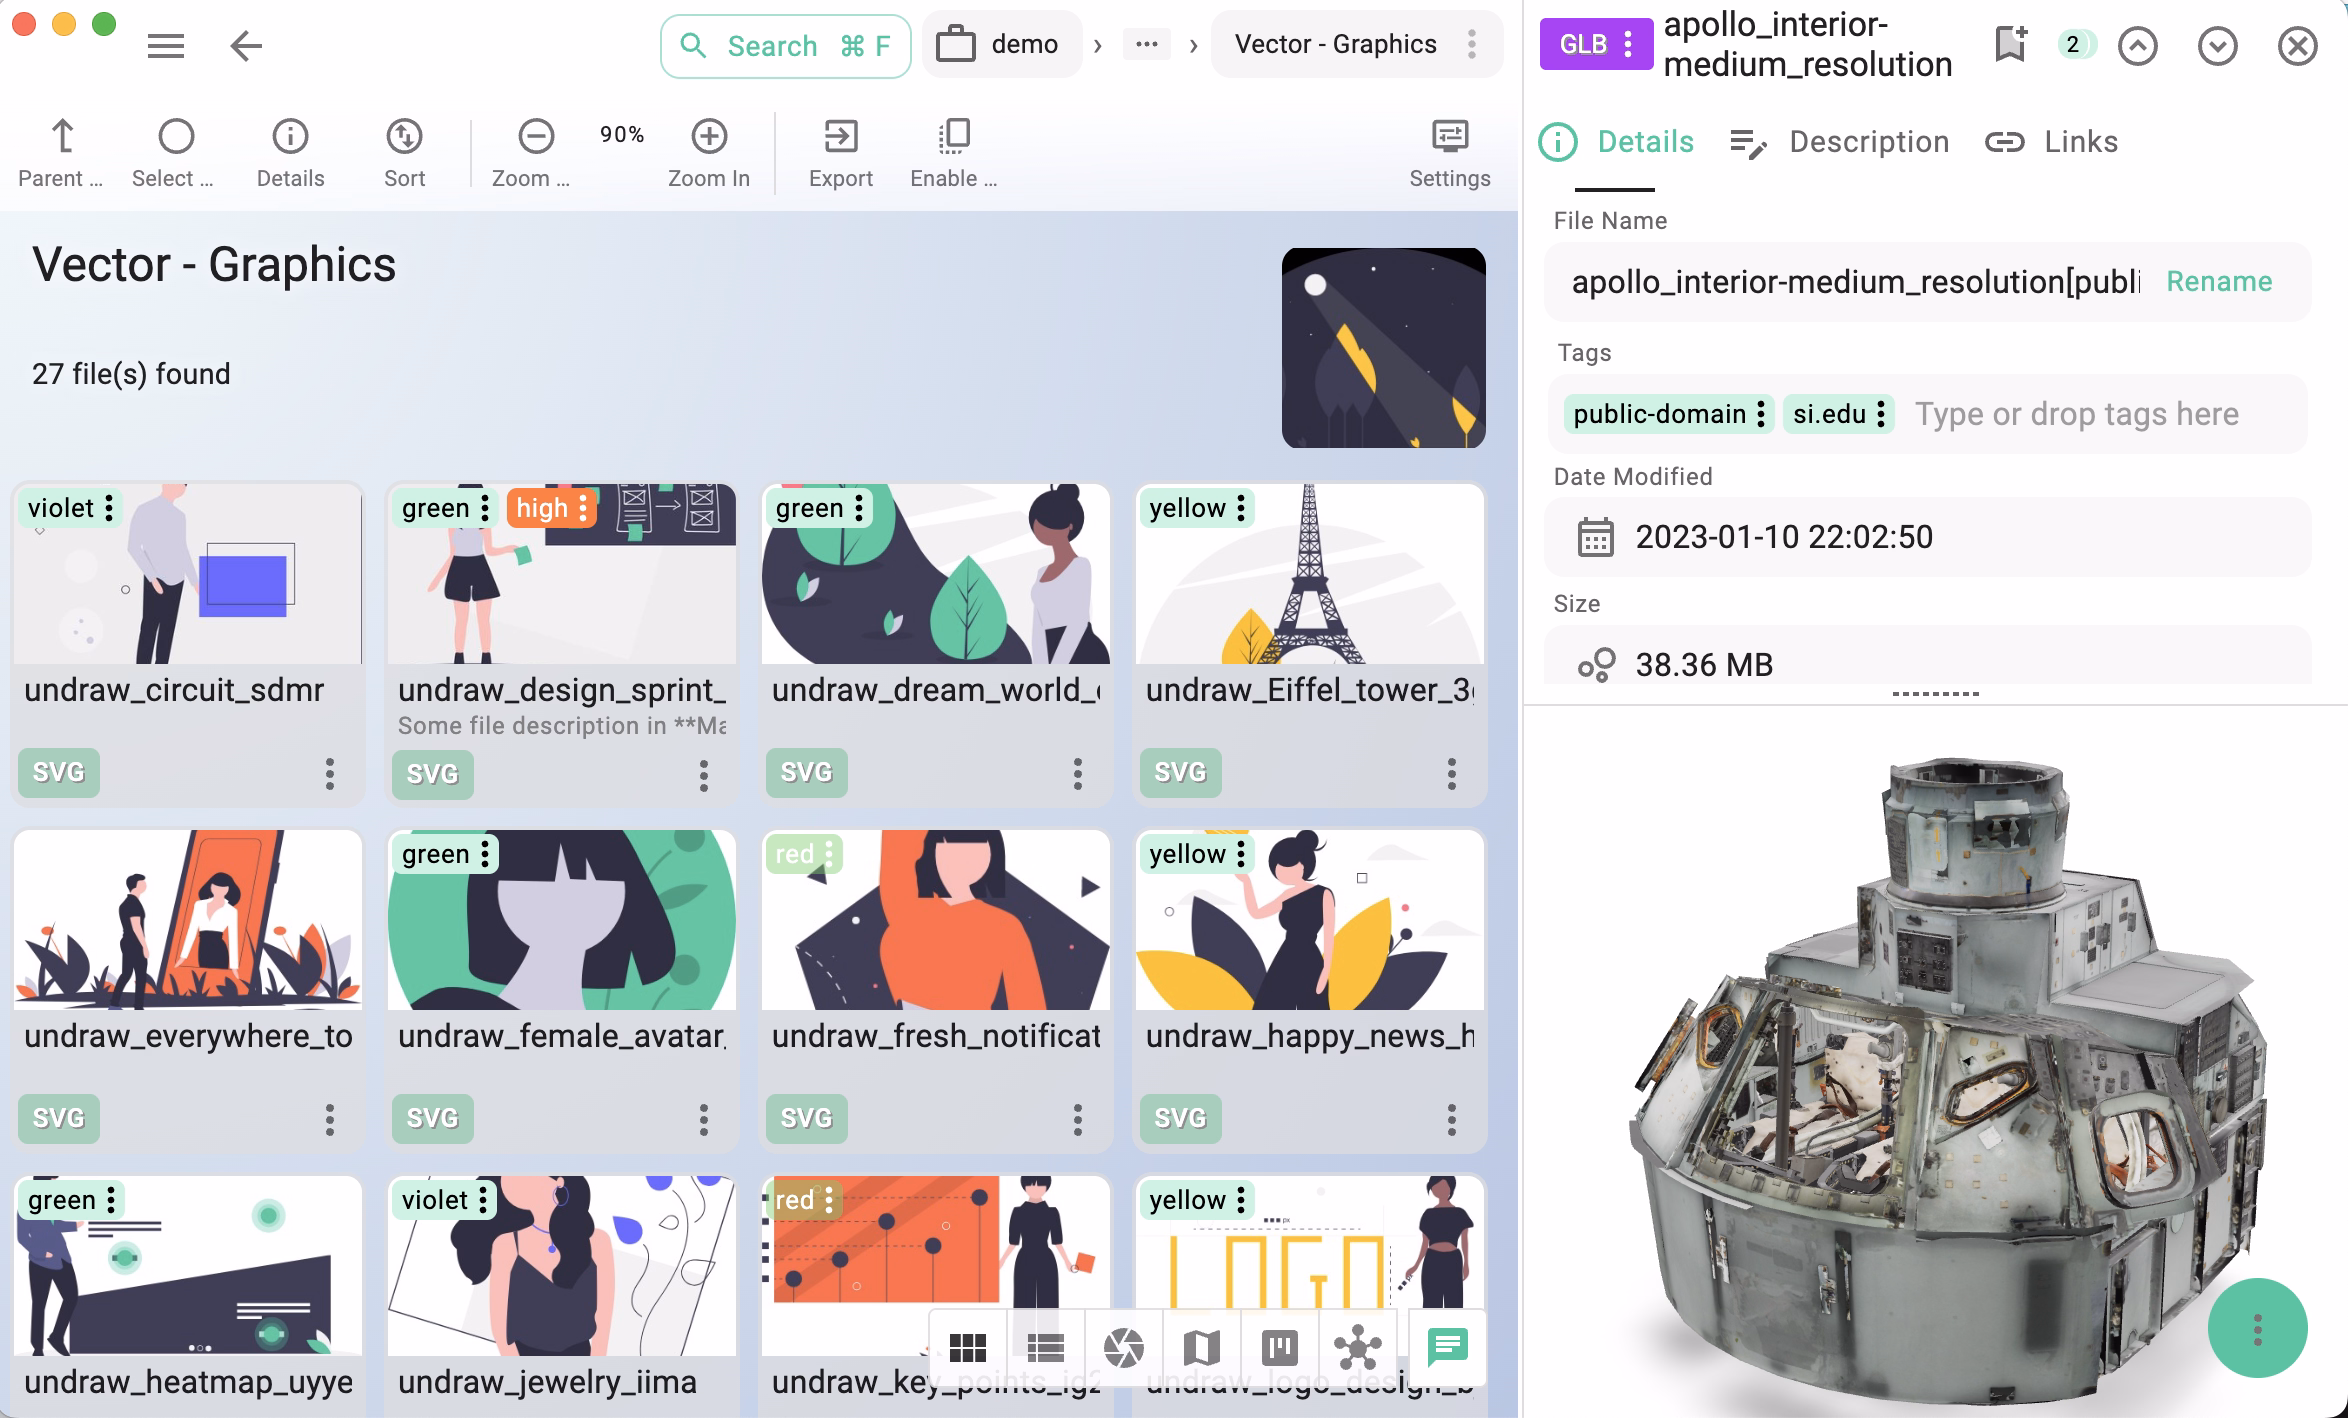Open more options for undraw_design_sprint
2348x1418 pixels.
tap(704, 775)
